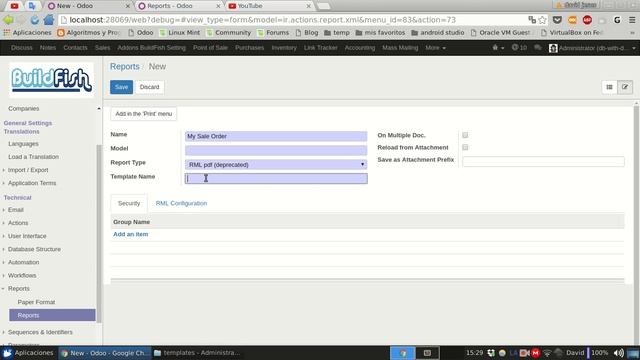
Task: Click the browser back arrow
Action: [8, 20]
